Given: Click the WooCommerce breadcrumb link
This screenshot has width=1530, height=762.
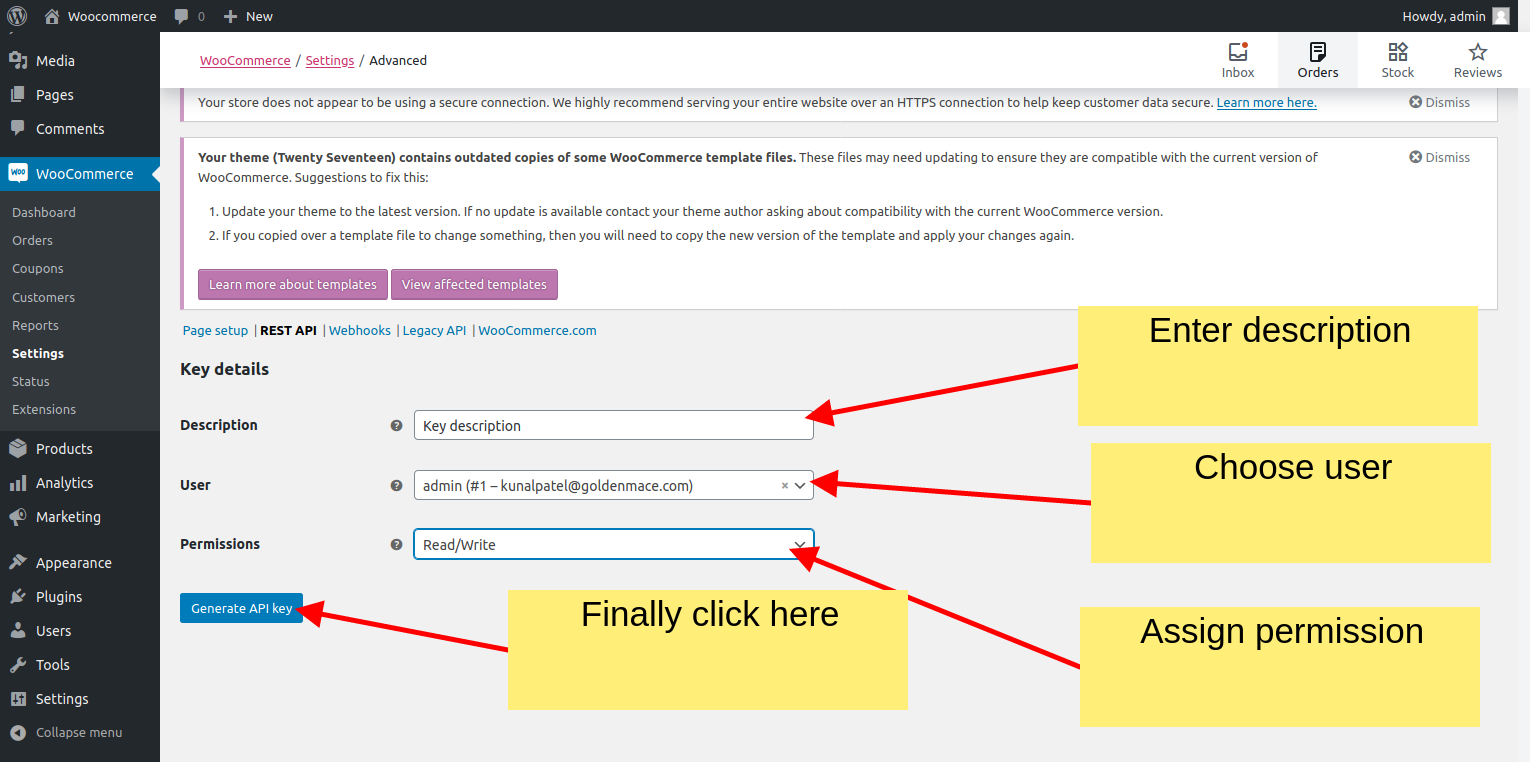Looking at the screenshot, I should point(245,60).
